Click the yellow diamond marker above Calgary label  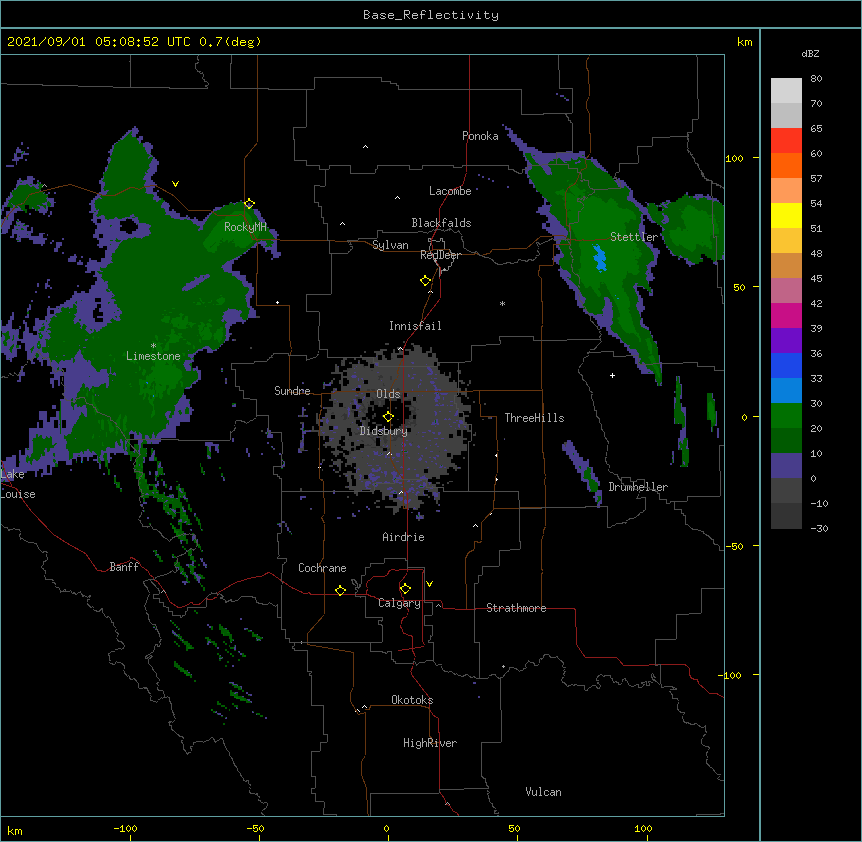pyautogui.click(x=405, y=589)
